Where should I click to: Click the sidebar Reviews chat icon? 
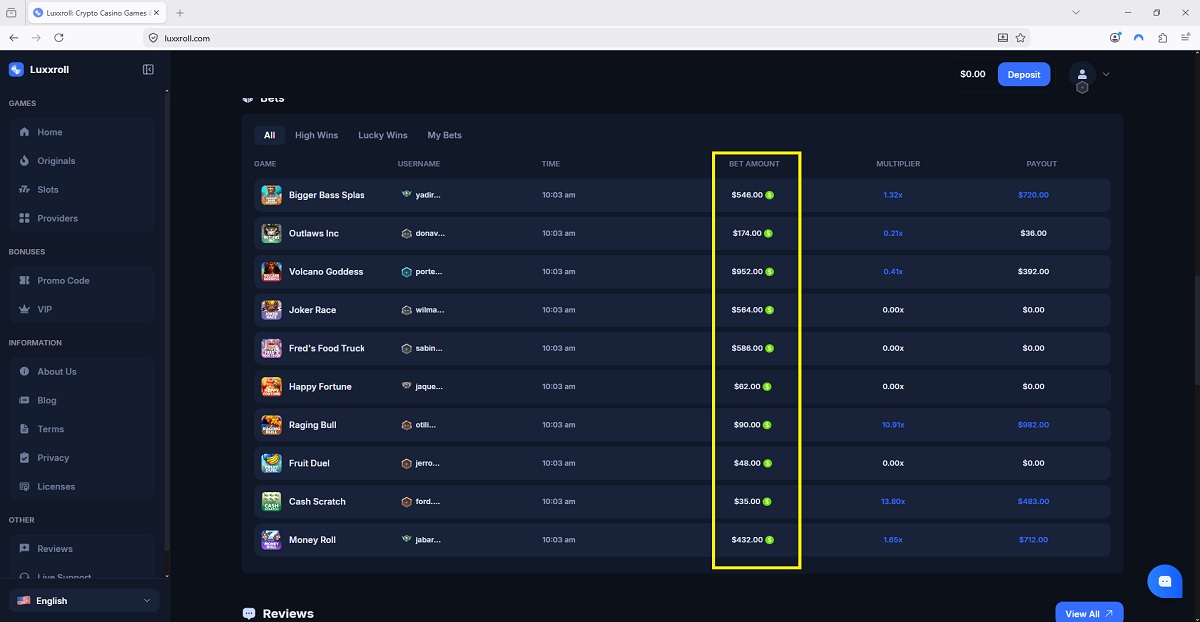coord(25,549)
